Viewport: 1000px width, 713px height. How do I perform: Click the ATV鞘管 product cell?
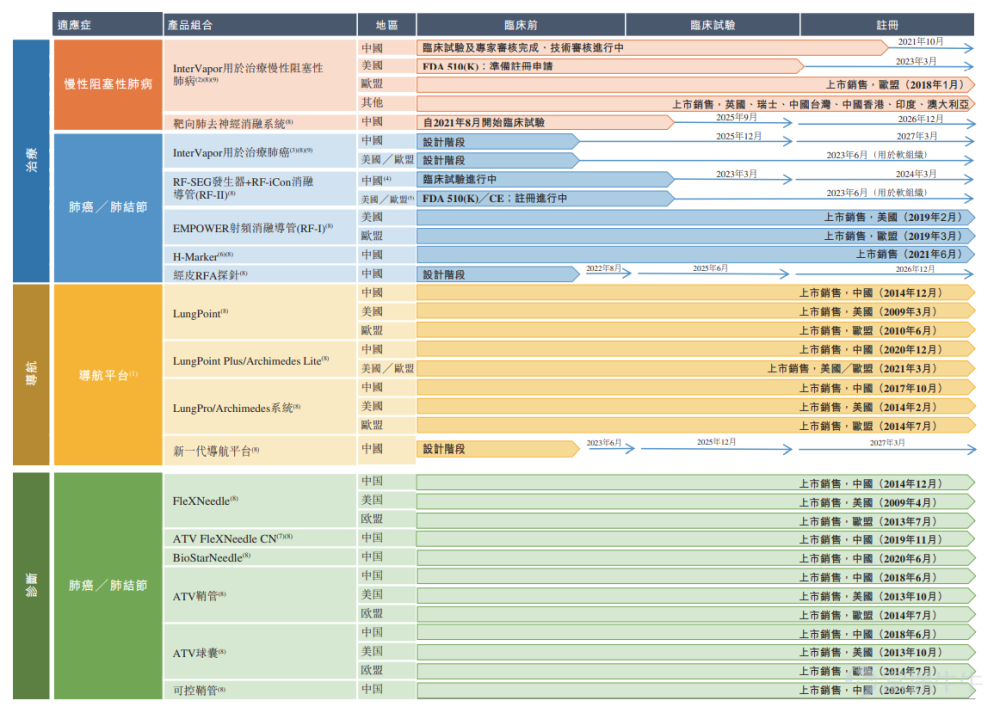click(x=260, y=596)
